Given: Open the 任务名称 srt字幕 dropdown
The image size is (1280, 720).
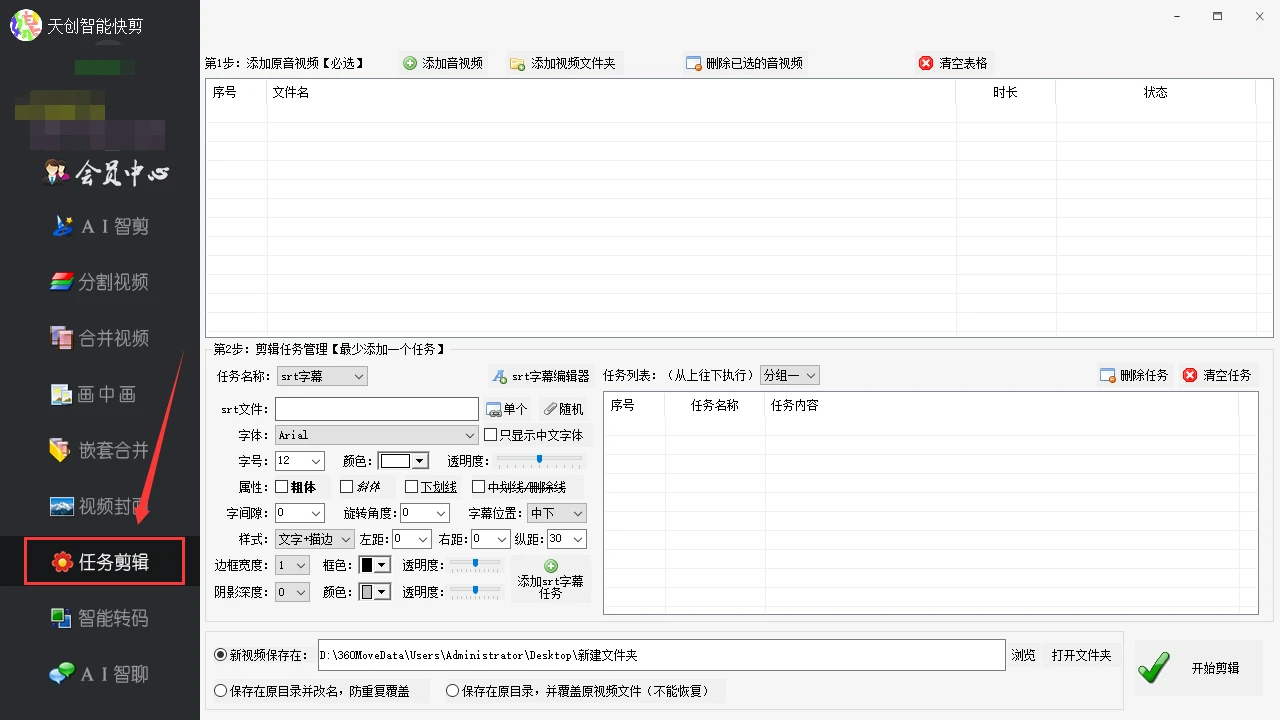Looking at the screenshot, I should tap(322, 376).
